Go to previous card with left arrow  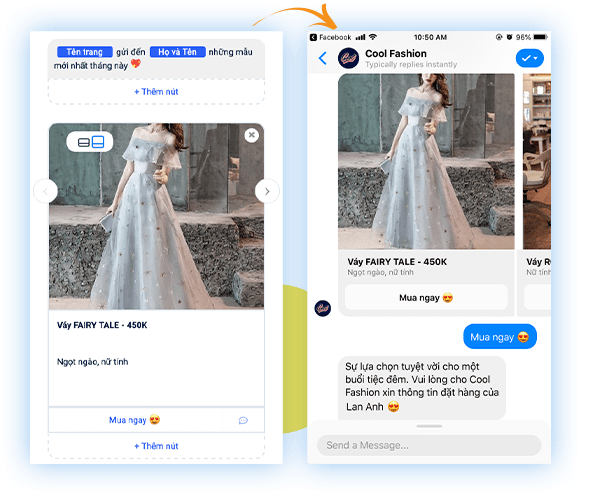coord(46,191)
